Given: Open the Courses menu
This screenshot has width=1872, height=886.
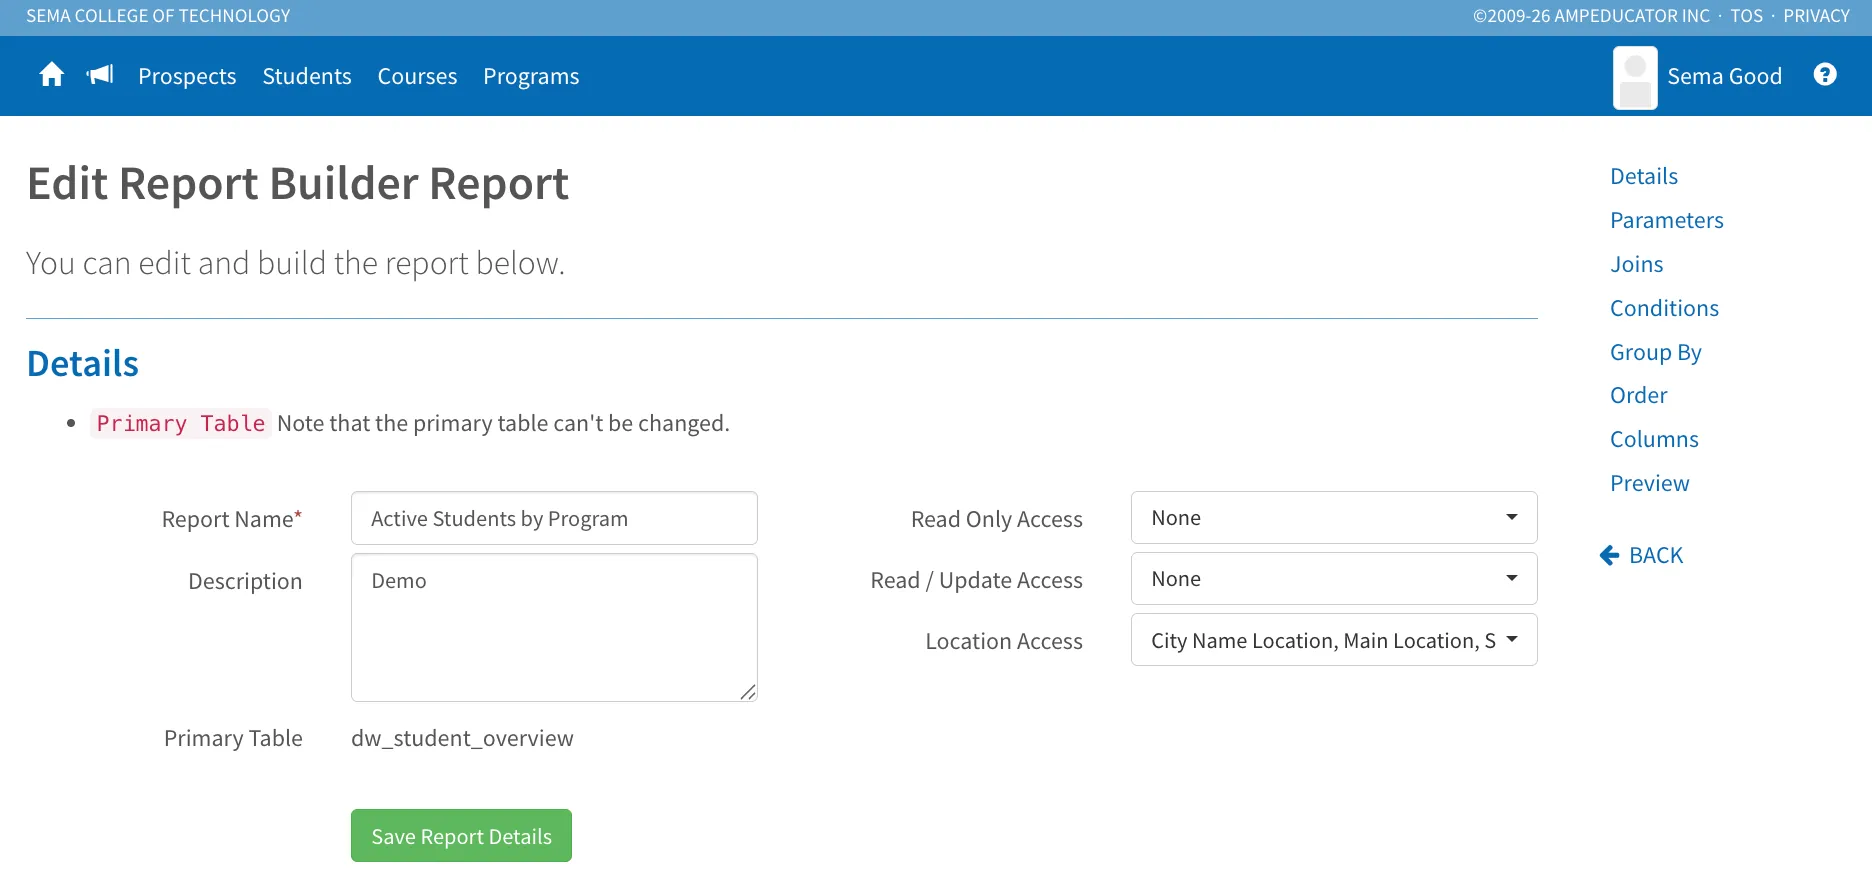Looking at the screenshot, I should tap(417, 76).
